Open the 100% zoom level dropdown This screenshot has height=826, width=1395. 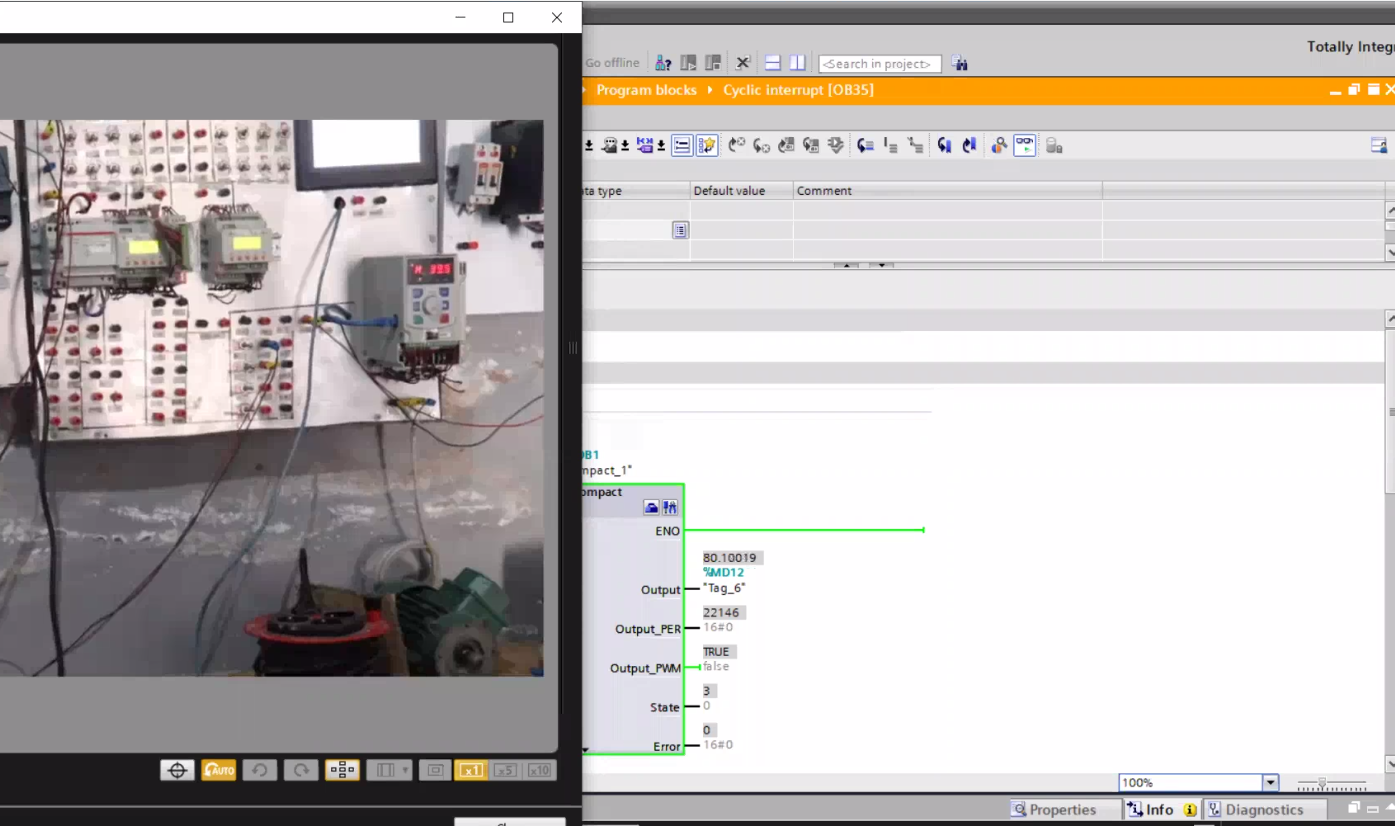(x=1269, y=782)
